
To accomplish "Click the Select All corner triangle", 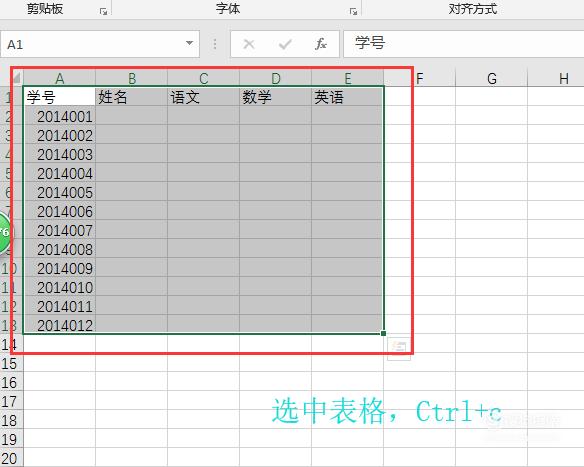I will [17, 78].
